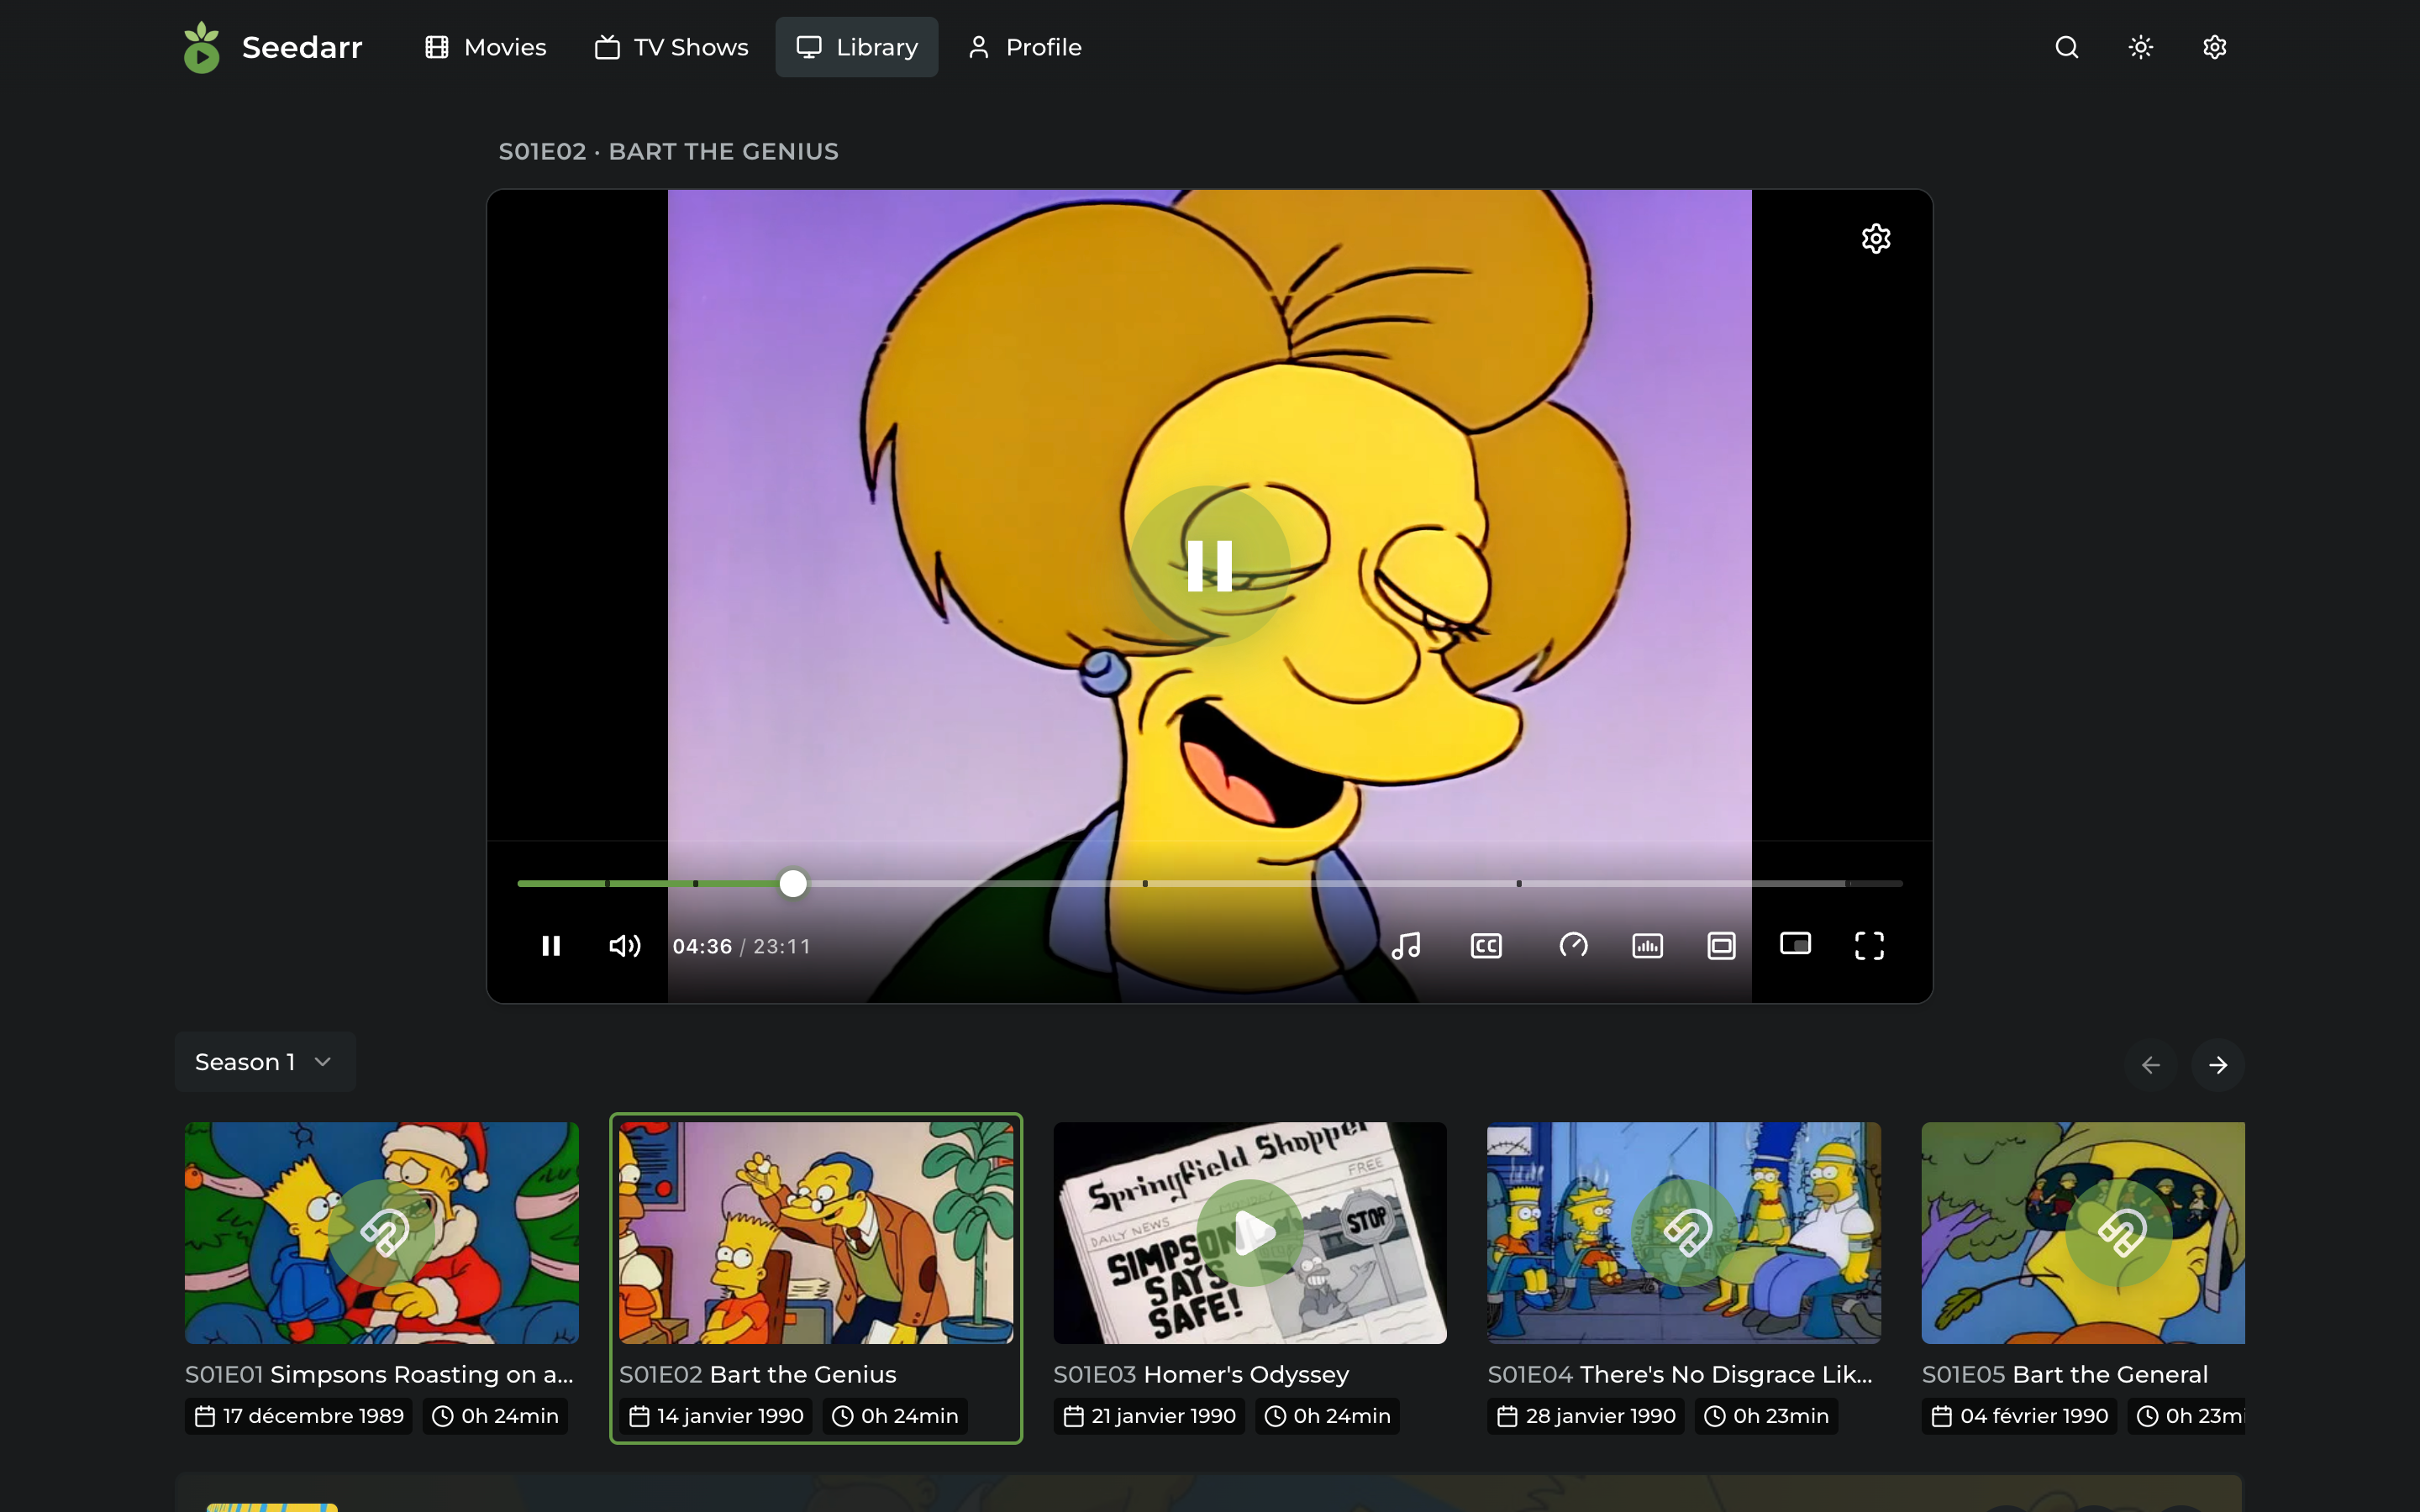
Task: Click the 0h 24min badge under S01E02
Action: tap(895, 1416)
